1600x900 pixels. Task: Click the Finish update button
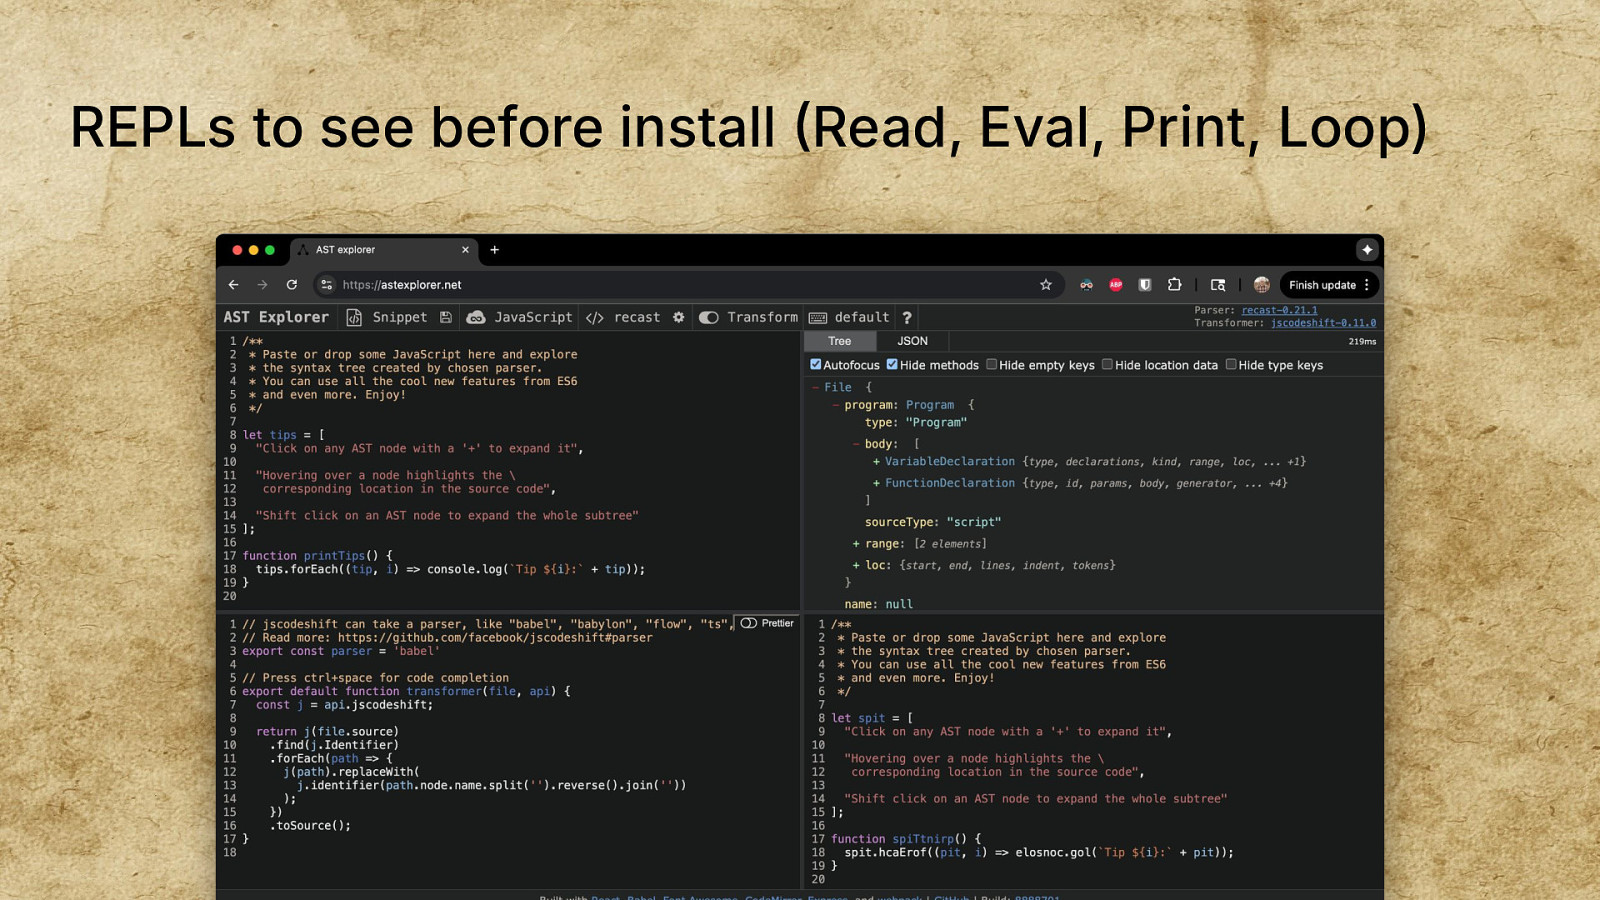tap(1322, 285)
